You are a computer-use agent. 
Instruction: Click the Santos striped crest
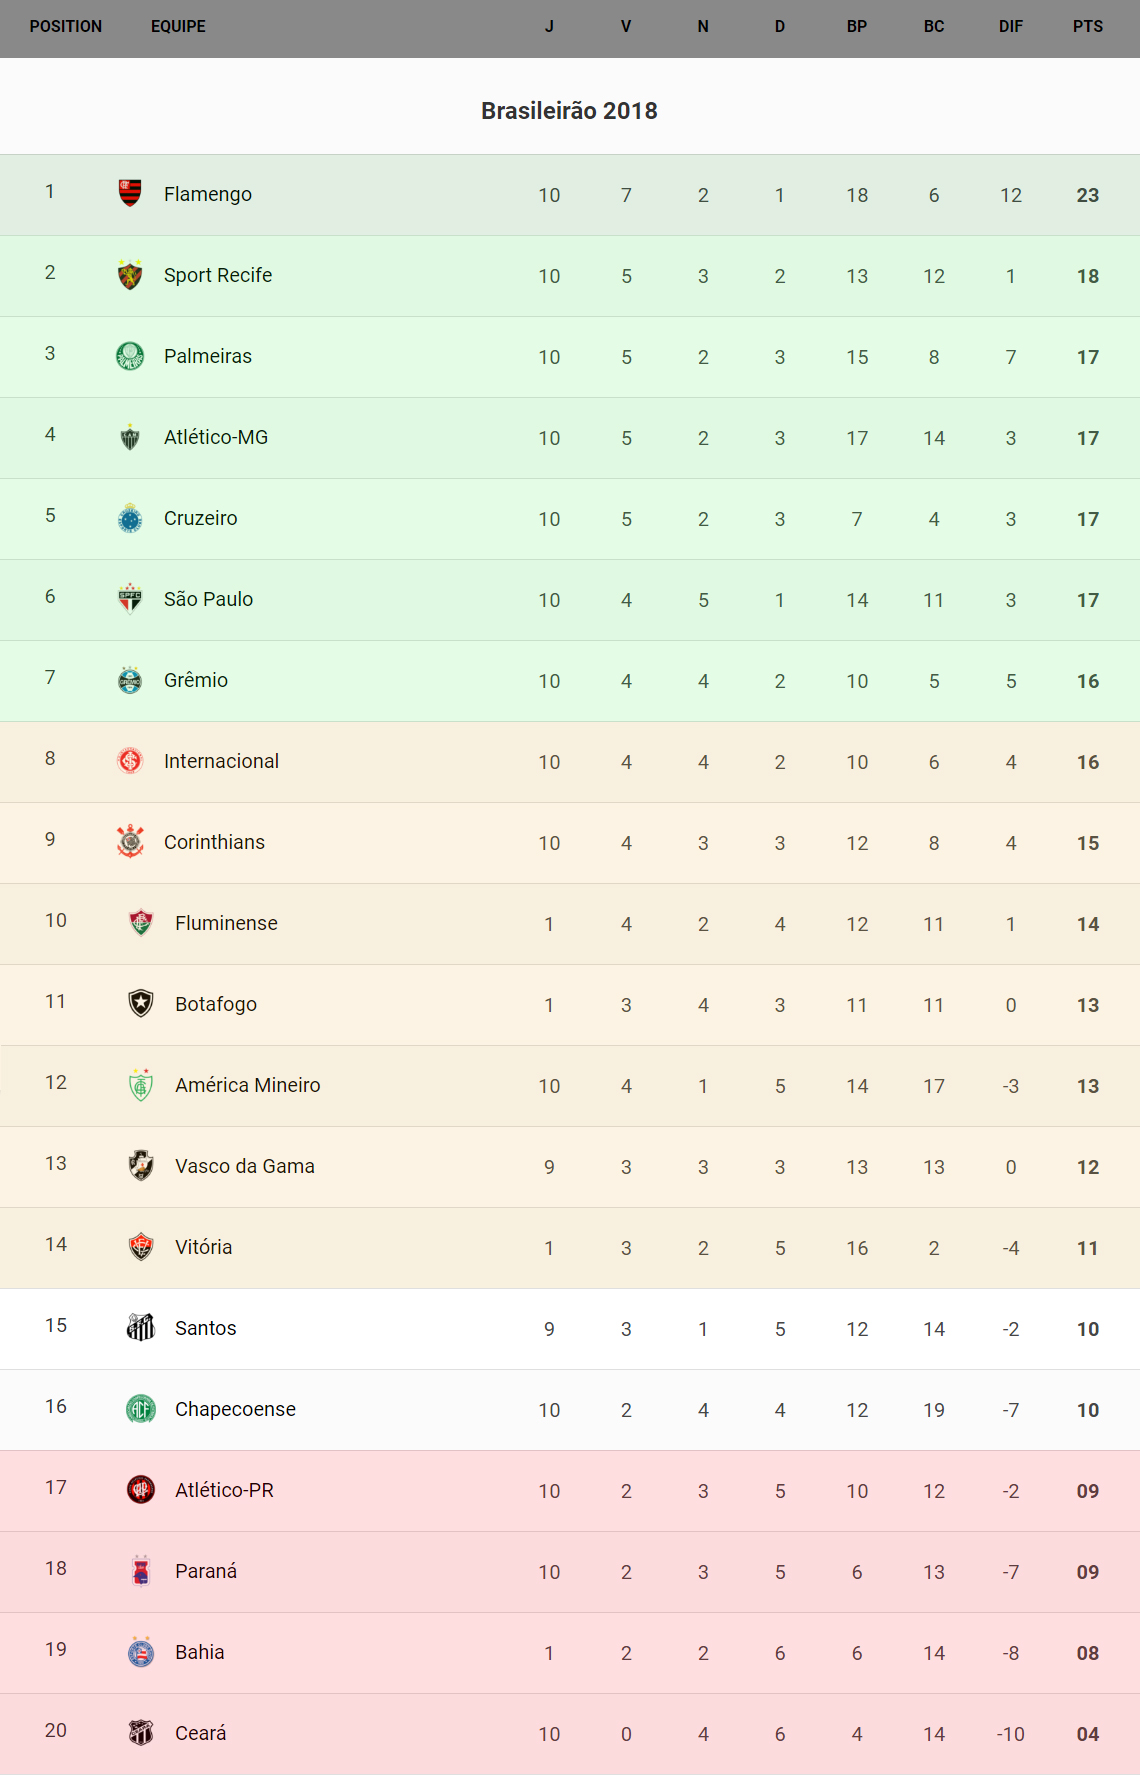(x=141, y=1327)
